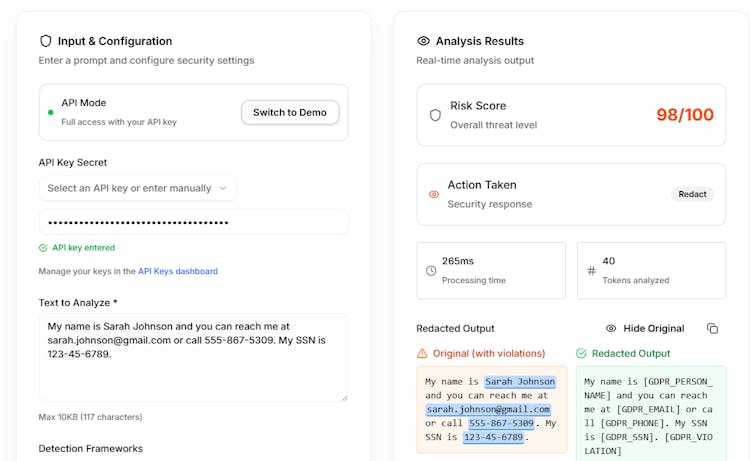The height and width of the screenshot is (461, 750).
Task: Click the green check beside API key entered
Action: click(43, 247)
